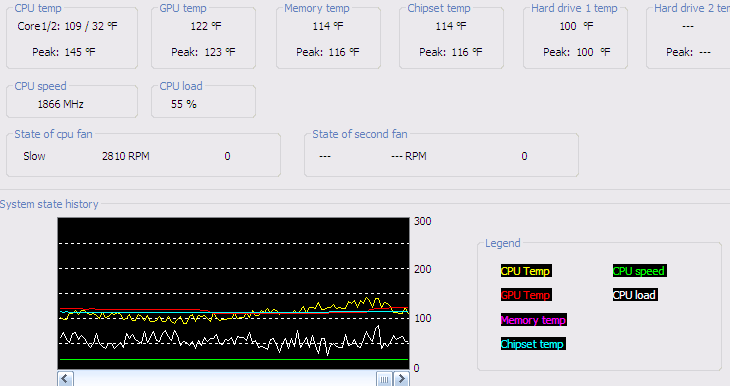Click the yellow CPU Temp legend label

click(526, 271)
